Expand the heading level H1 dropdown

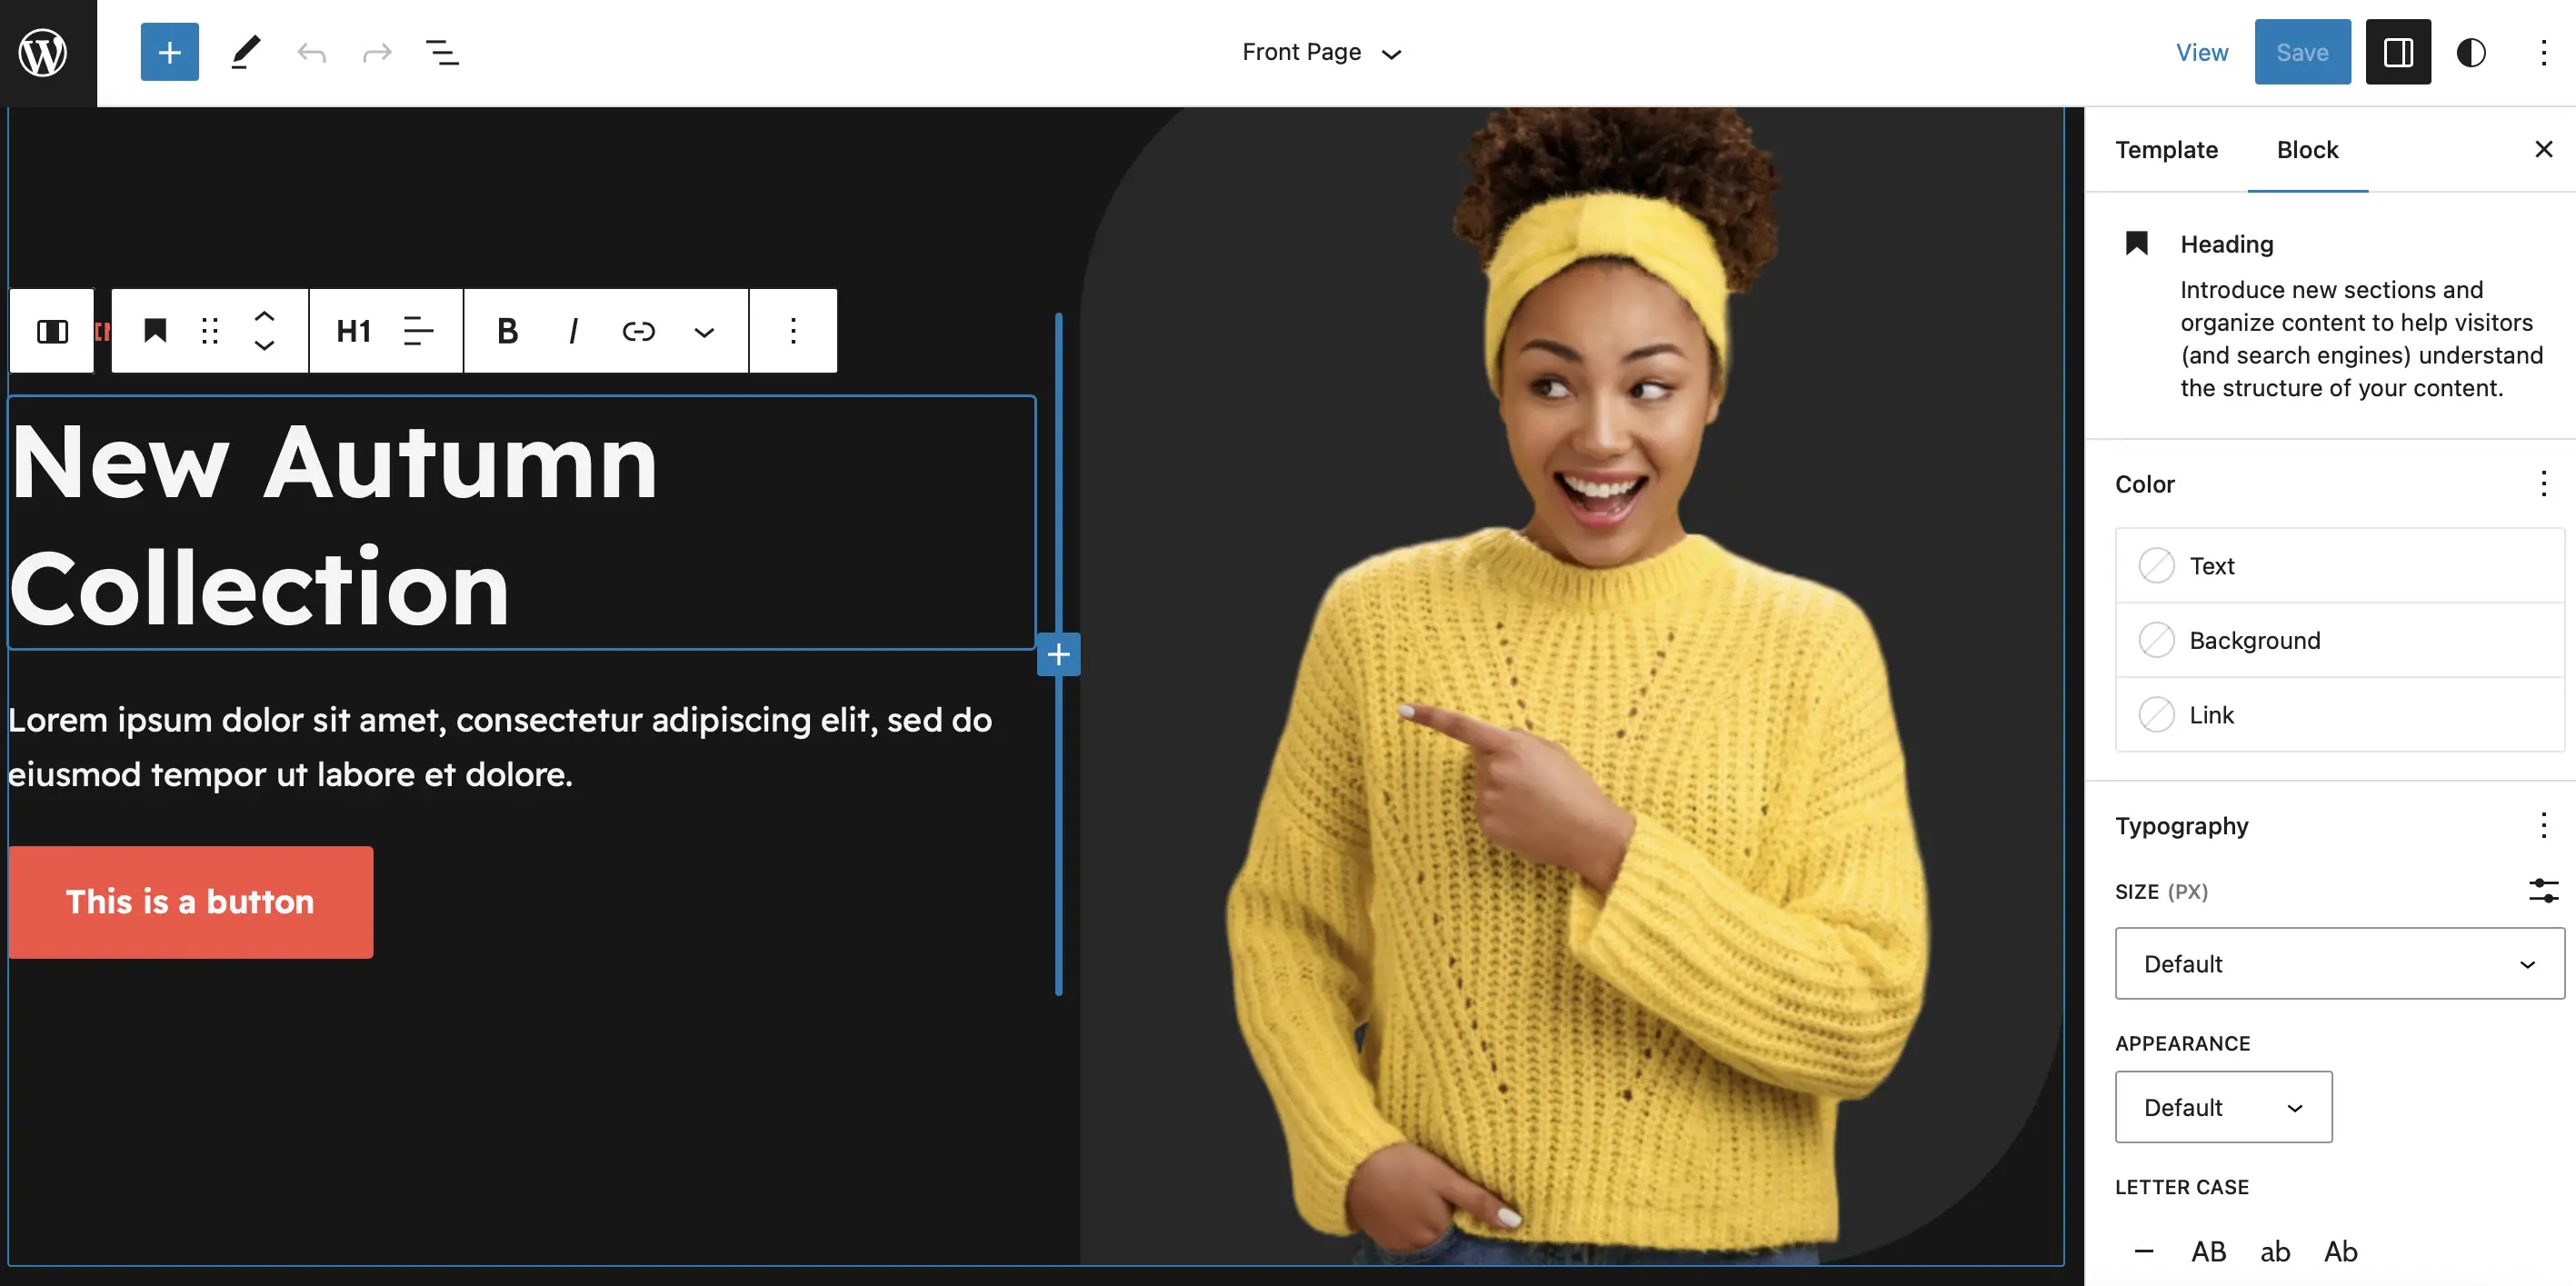coord(352,330)
